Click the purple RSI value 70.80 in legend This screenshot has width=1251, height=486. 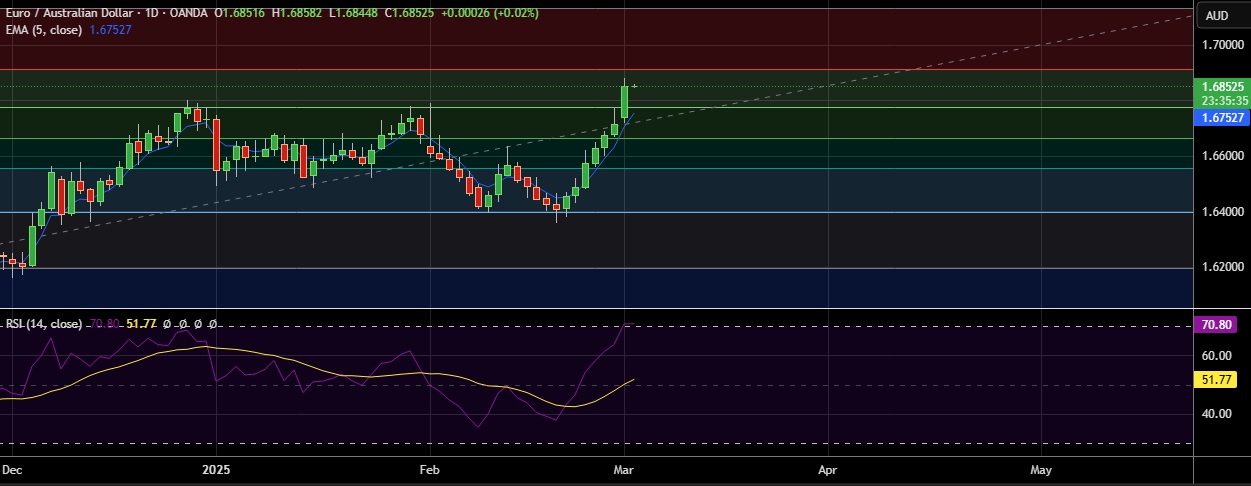105,324
